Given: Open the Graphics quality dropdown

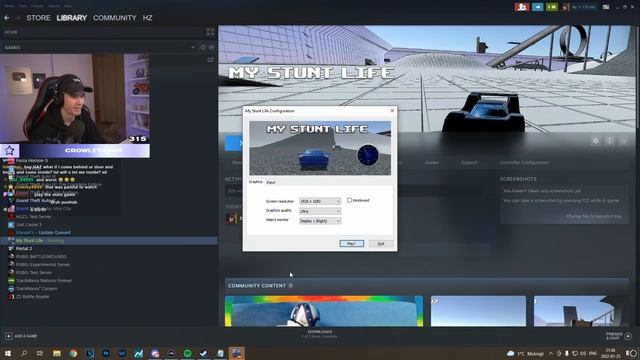Looking at the screenshot, I should (320, 211).
